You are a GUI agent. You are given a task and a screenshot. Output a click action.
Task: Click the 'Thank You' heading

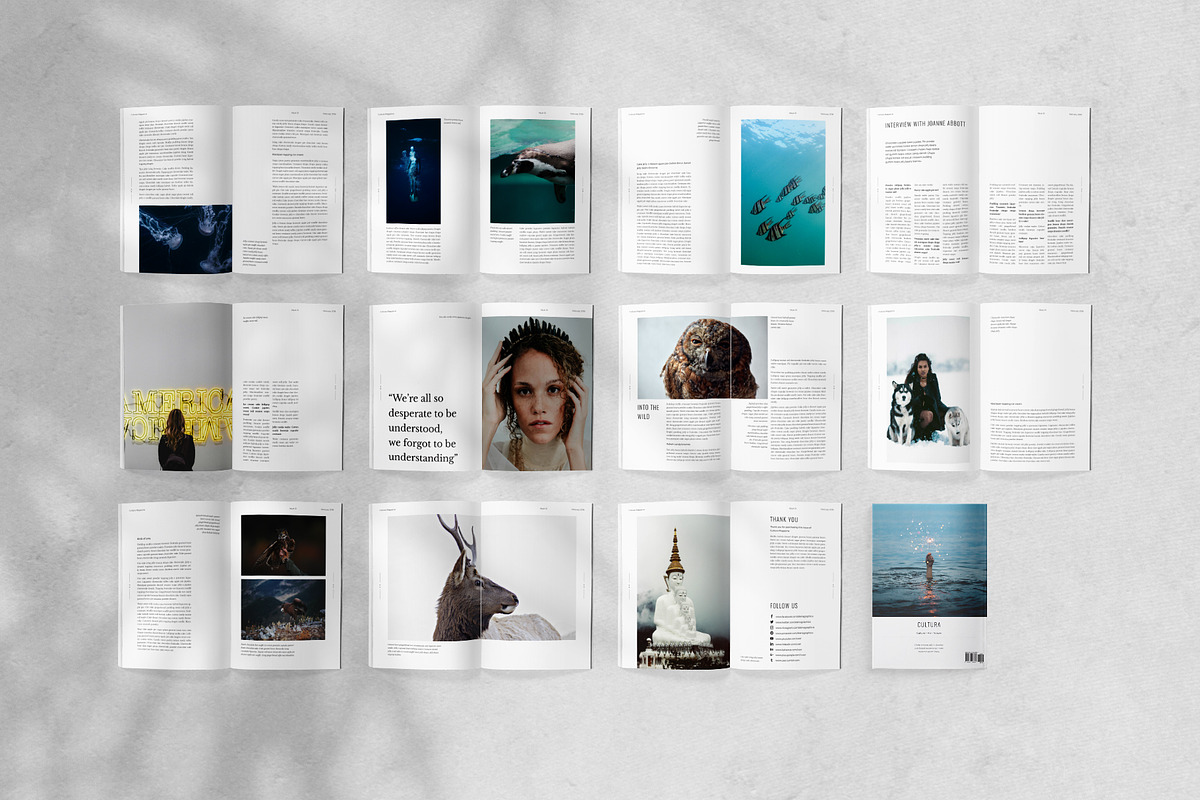click(784, 519)
